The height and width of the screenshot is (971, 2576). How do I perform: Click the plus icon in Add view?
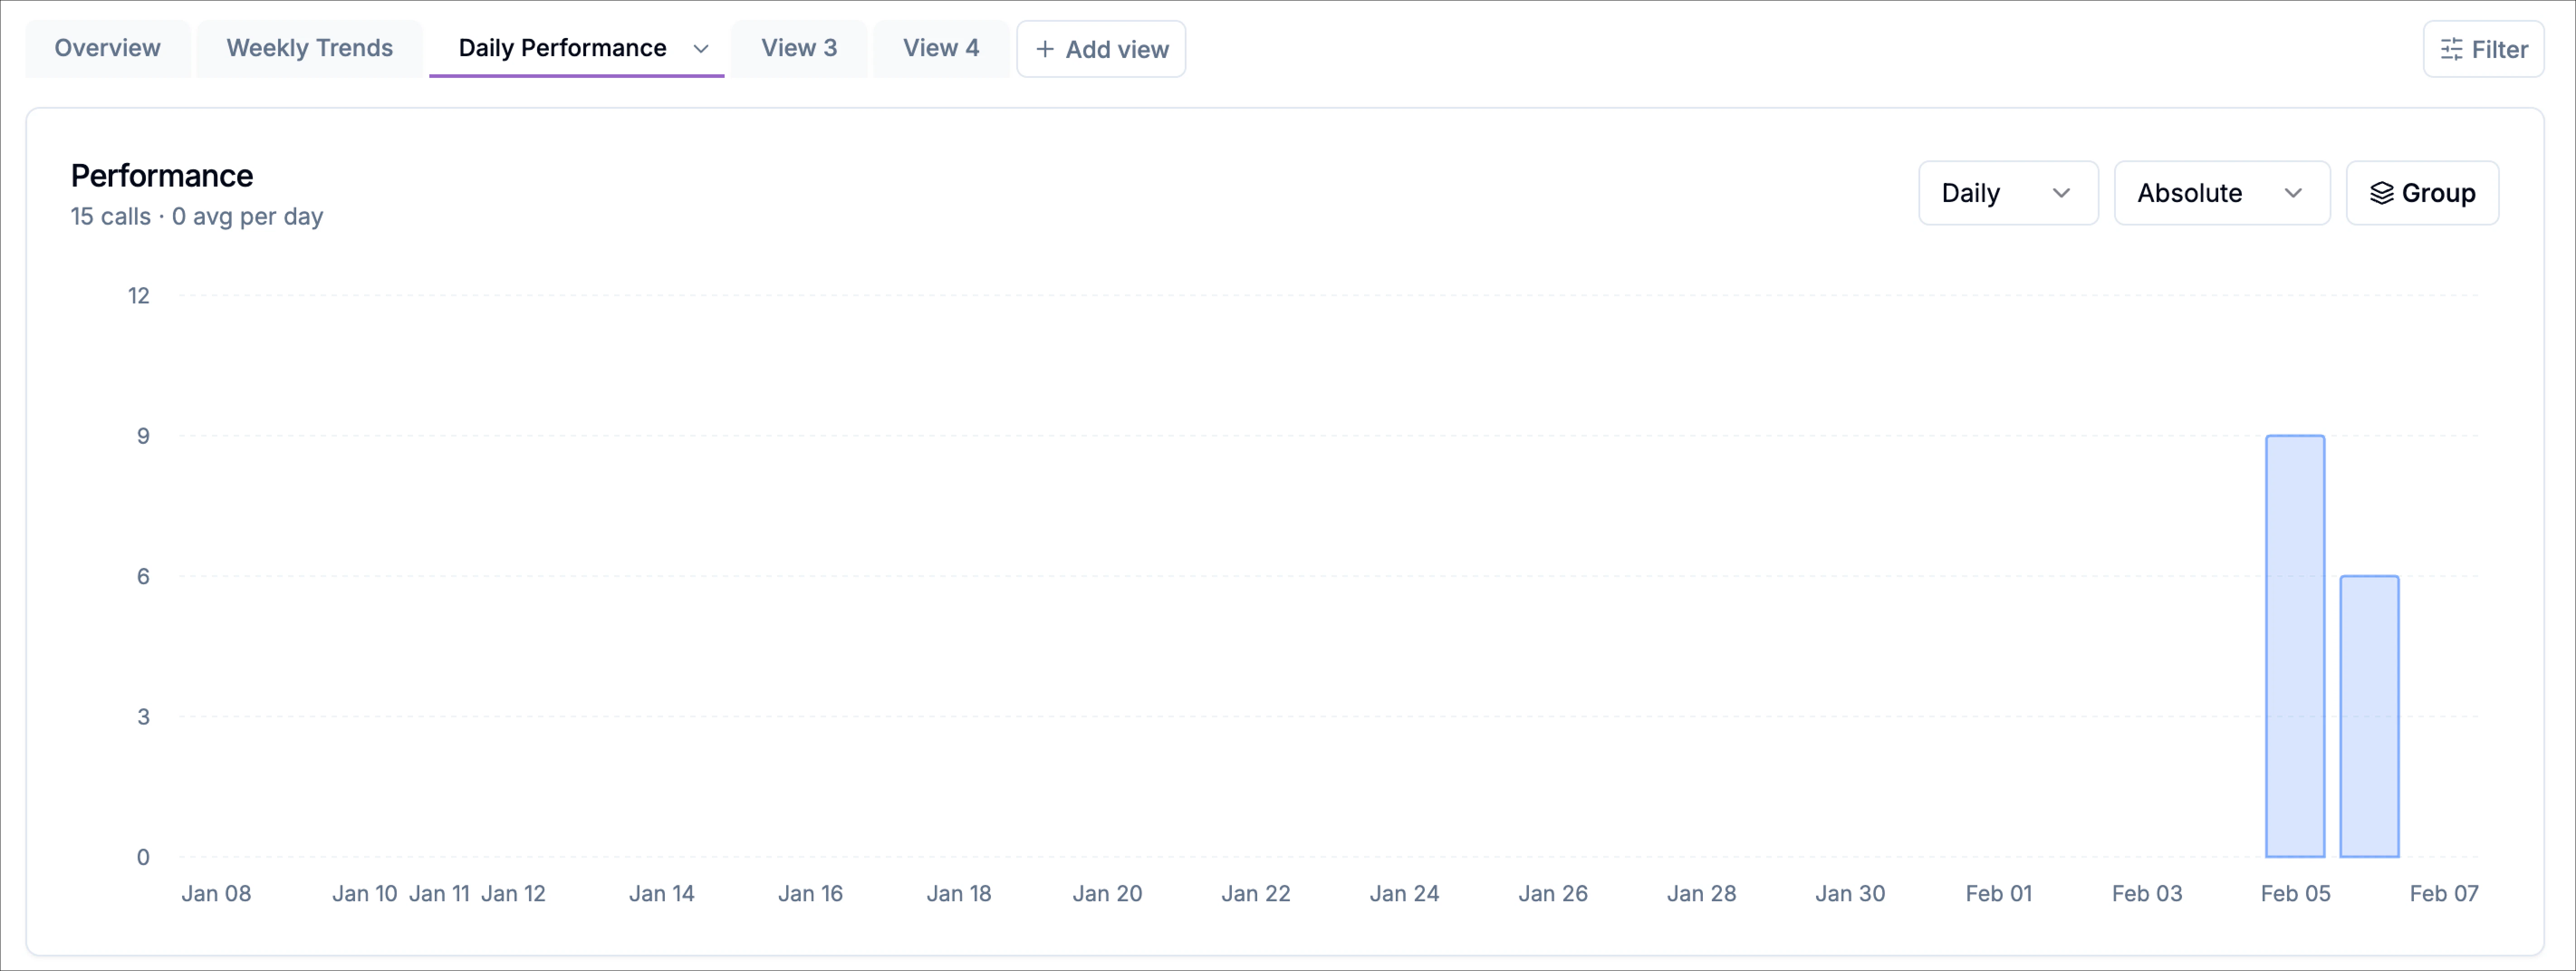coord(1044,49)
